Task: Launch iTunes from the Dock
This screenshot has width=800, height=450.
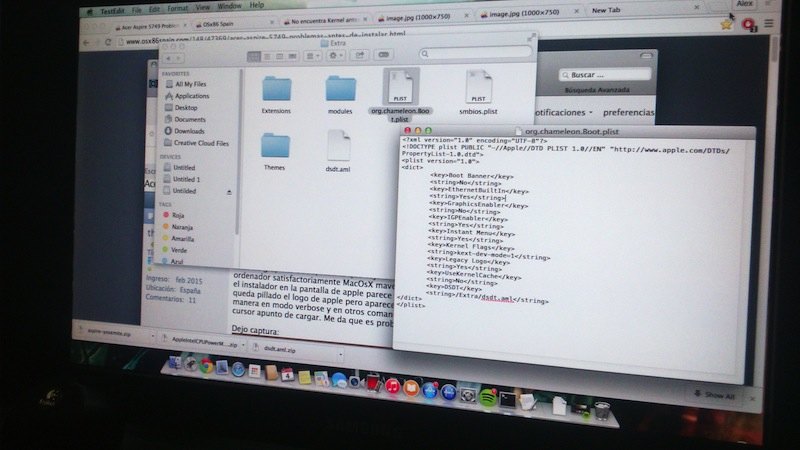Action: pyautogui.click(x=392, y=386)
